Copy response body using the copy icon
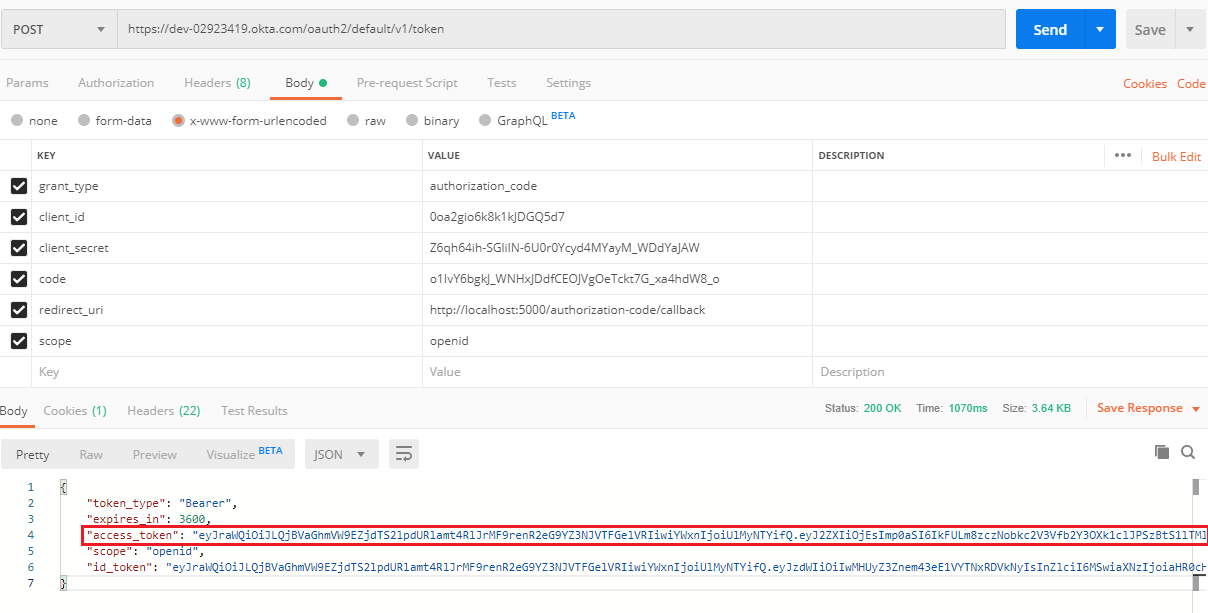The height and width of the screenshot is (613, 1208). (x=1162, y=452)
